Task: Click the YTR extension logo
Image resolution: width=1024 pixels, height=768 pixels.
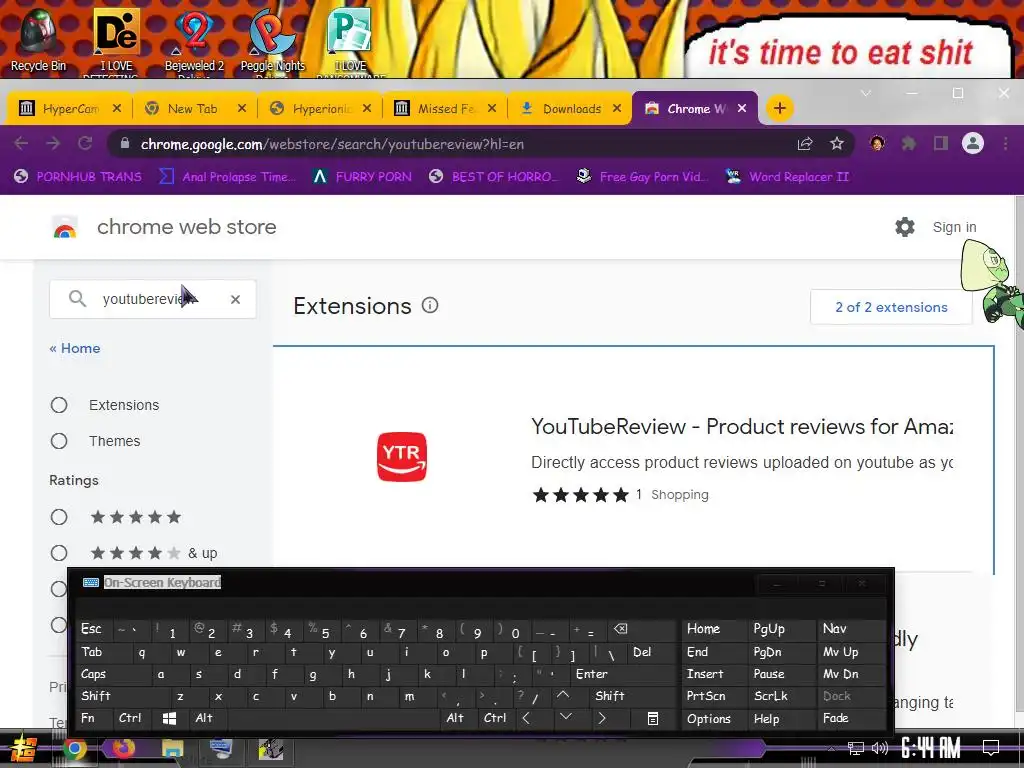Action: 402,456
